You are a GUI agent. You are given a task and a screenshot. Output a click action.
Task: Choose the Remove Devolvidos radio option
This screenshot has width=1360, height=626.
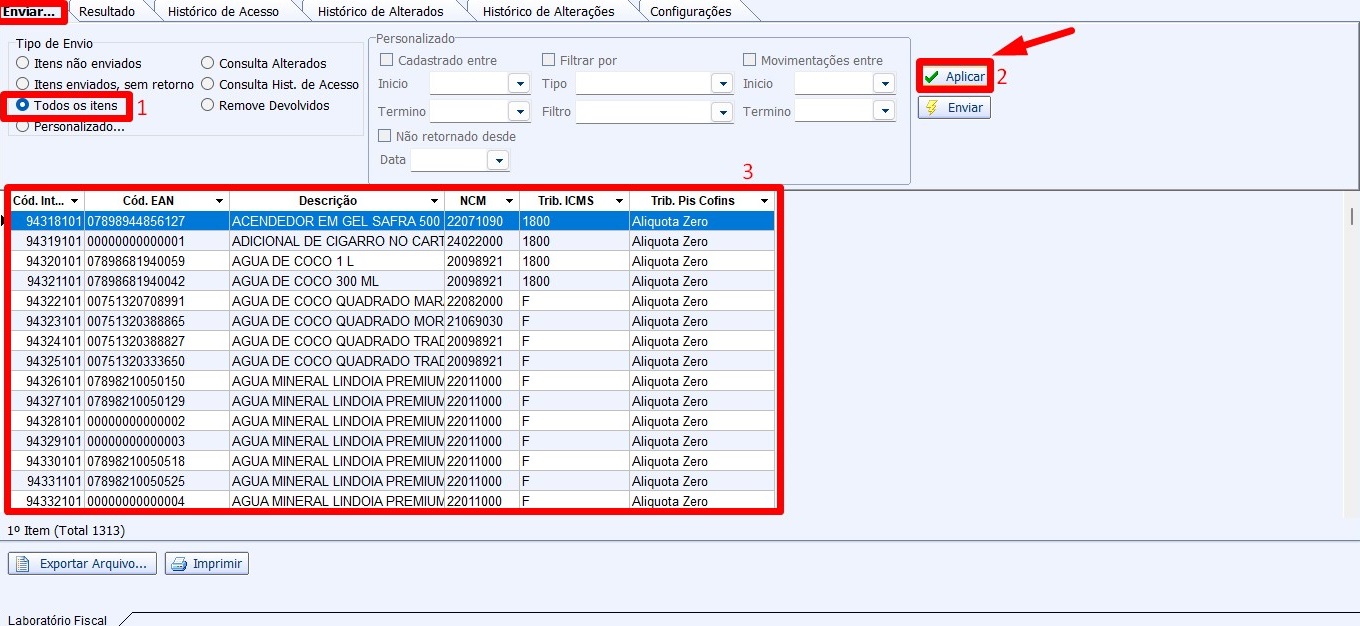[x=208, y=105]
